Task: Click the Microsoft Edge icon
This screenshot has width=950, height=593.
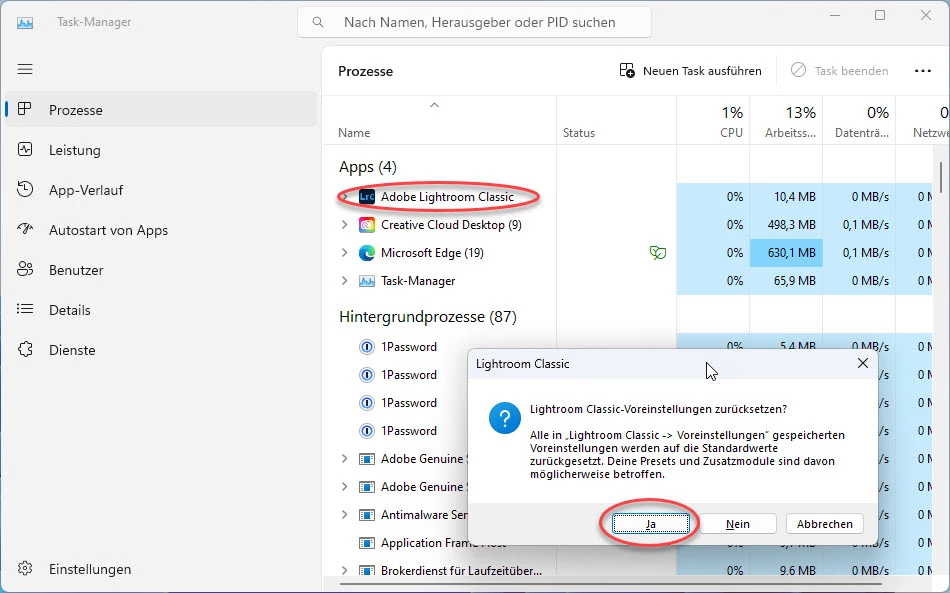Action: [x=367, y=253]
